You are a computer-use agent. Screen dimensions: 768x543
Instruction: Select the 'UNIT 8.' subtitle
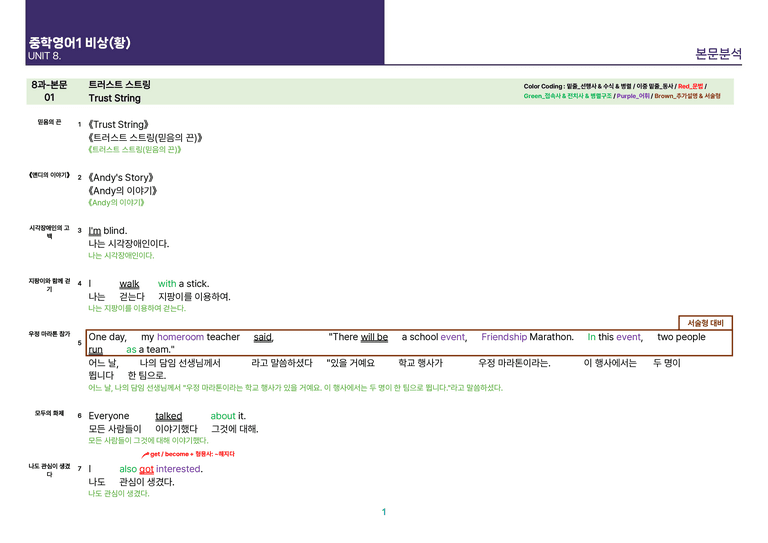click(x=45, y=56)
